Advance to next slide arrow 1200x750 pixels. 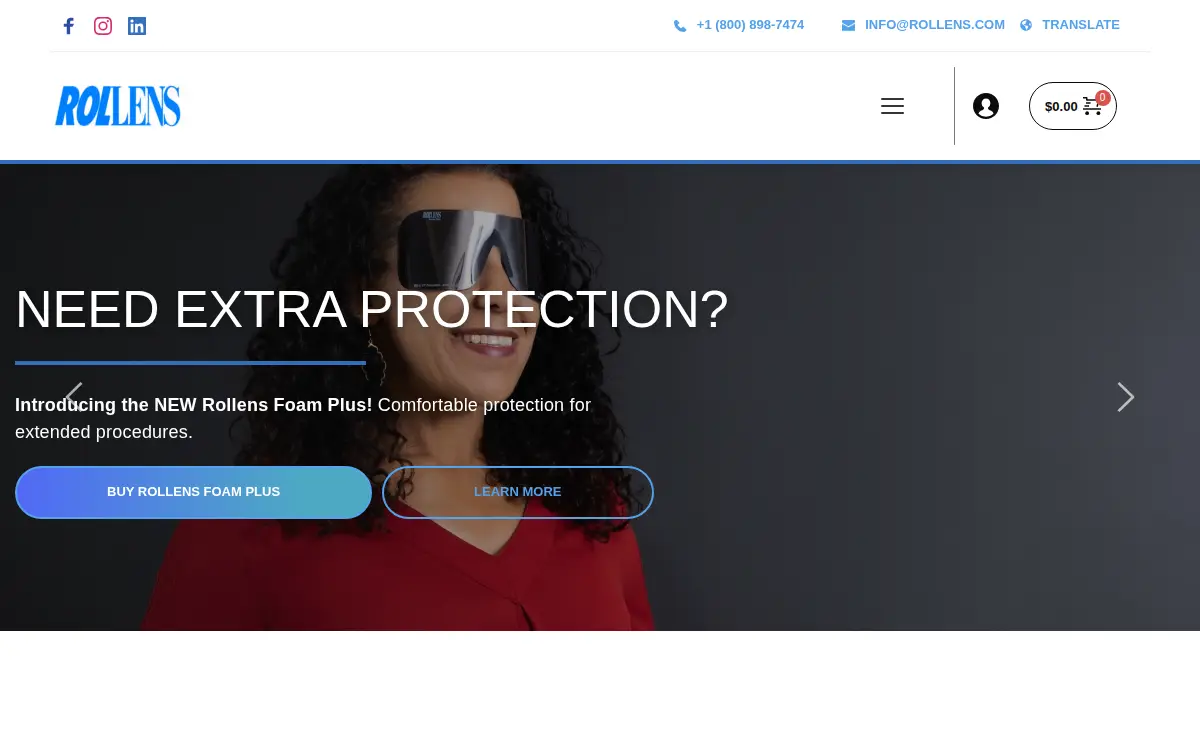(1126, 397)
